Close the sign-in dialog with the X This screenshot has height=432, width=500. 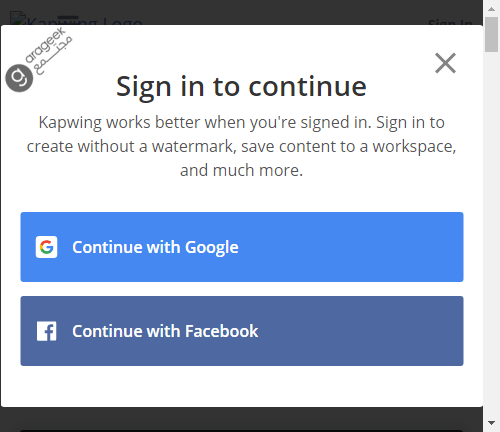(x=445, y=63)
